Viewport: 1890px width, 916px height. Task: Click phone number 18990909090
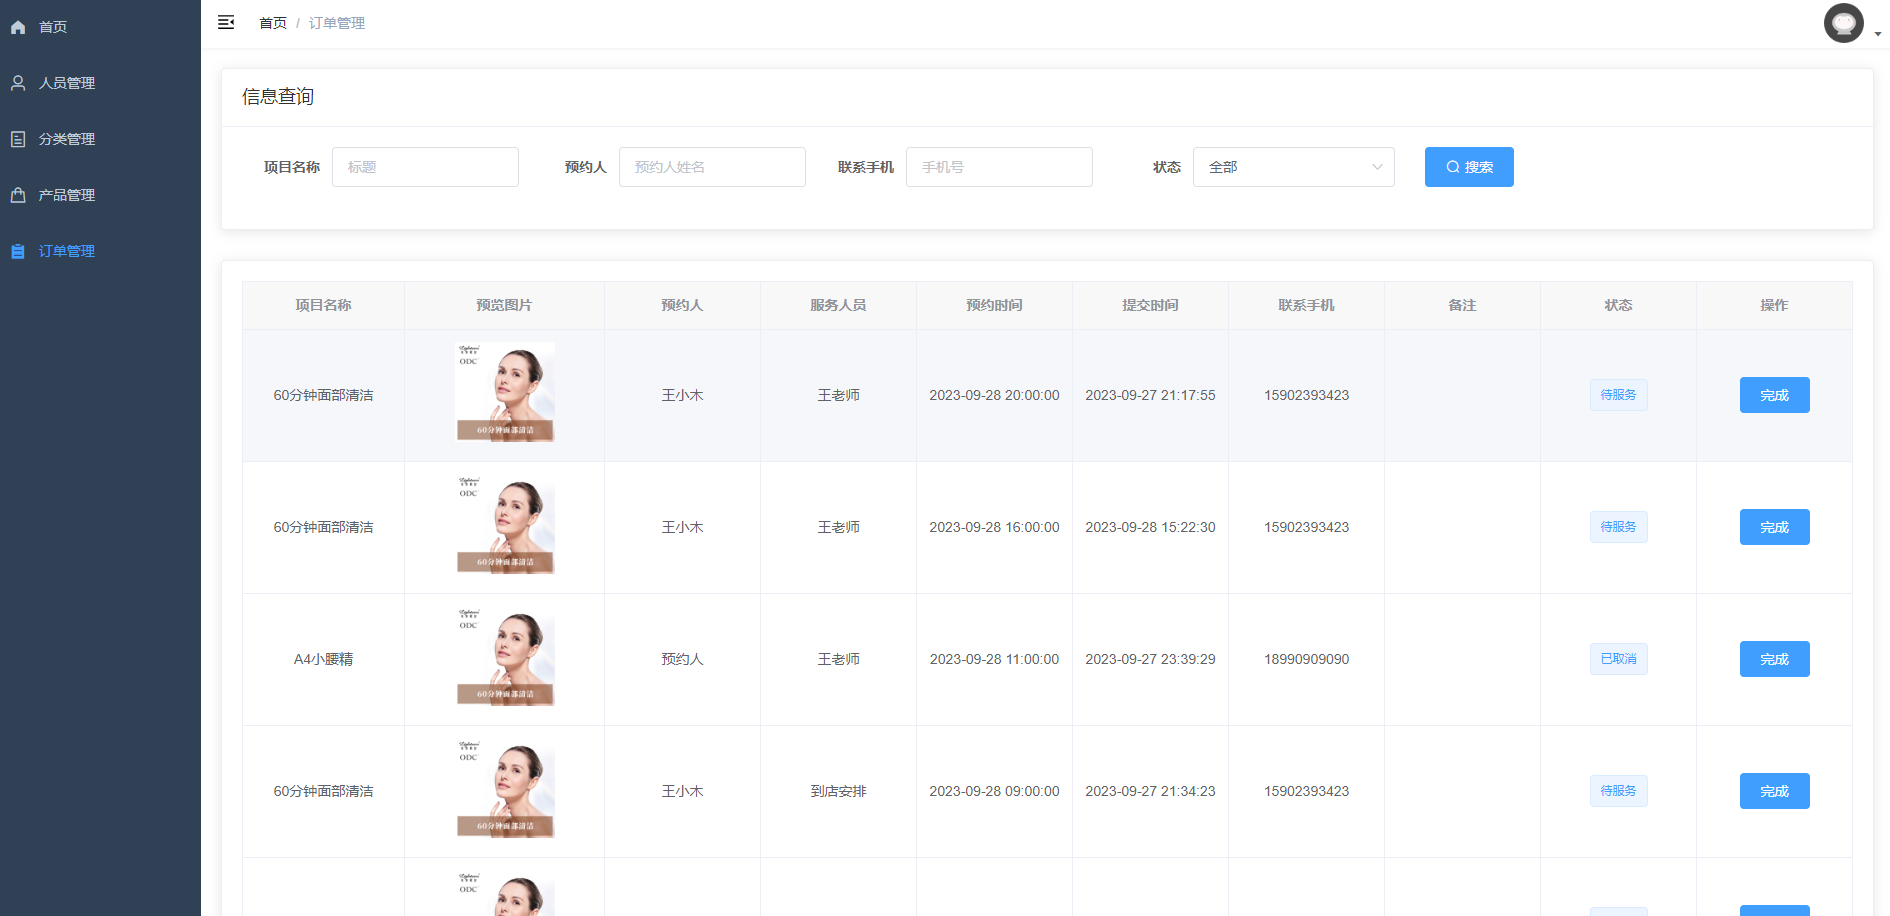1306,659
